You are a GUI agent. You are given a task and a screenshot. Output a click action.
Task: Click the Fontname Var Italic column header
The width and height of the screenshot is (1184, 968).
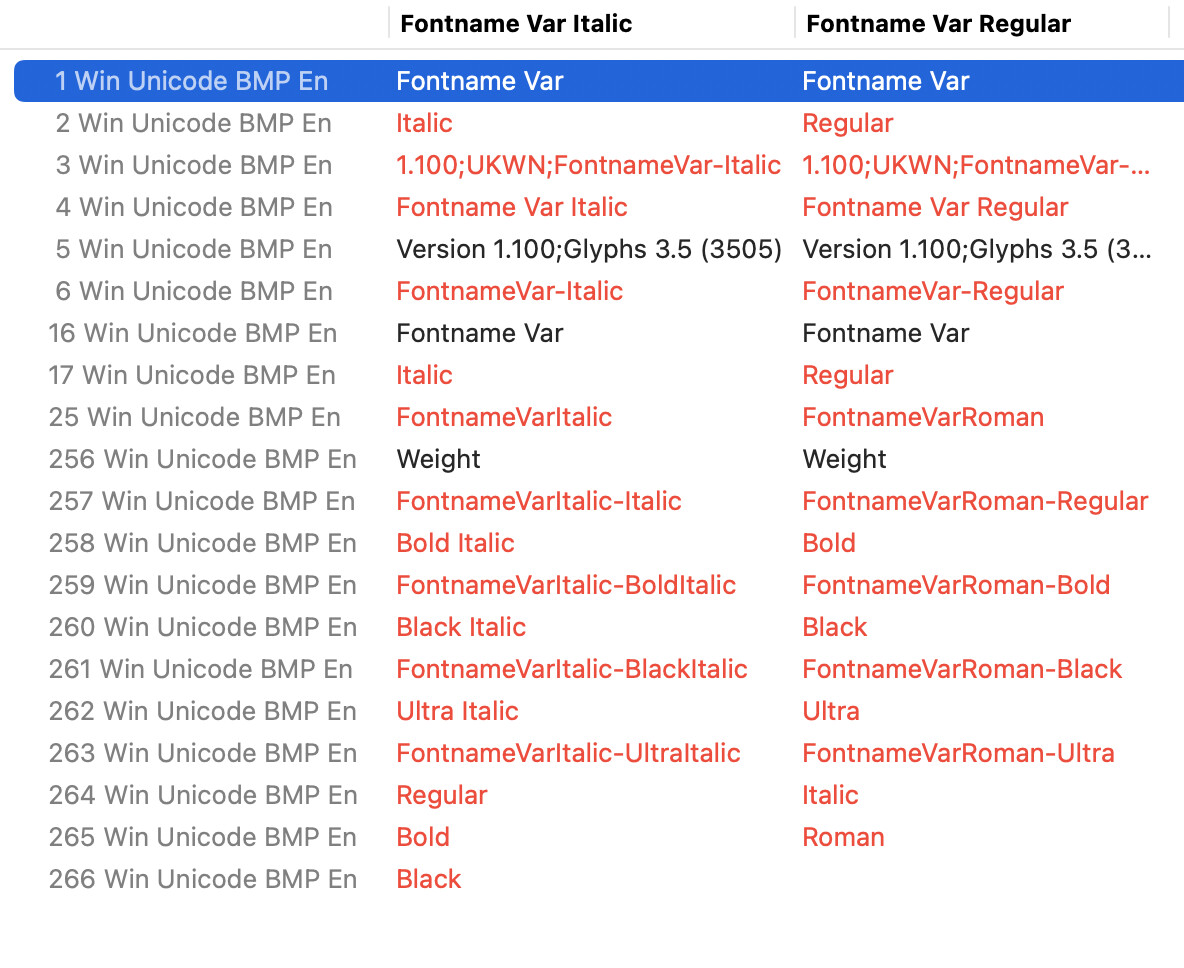click(x=516, y=24)
